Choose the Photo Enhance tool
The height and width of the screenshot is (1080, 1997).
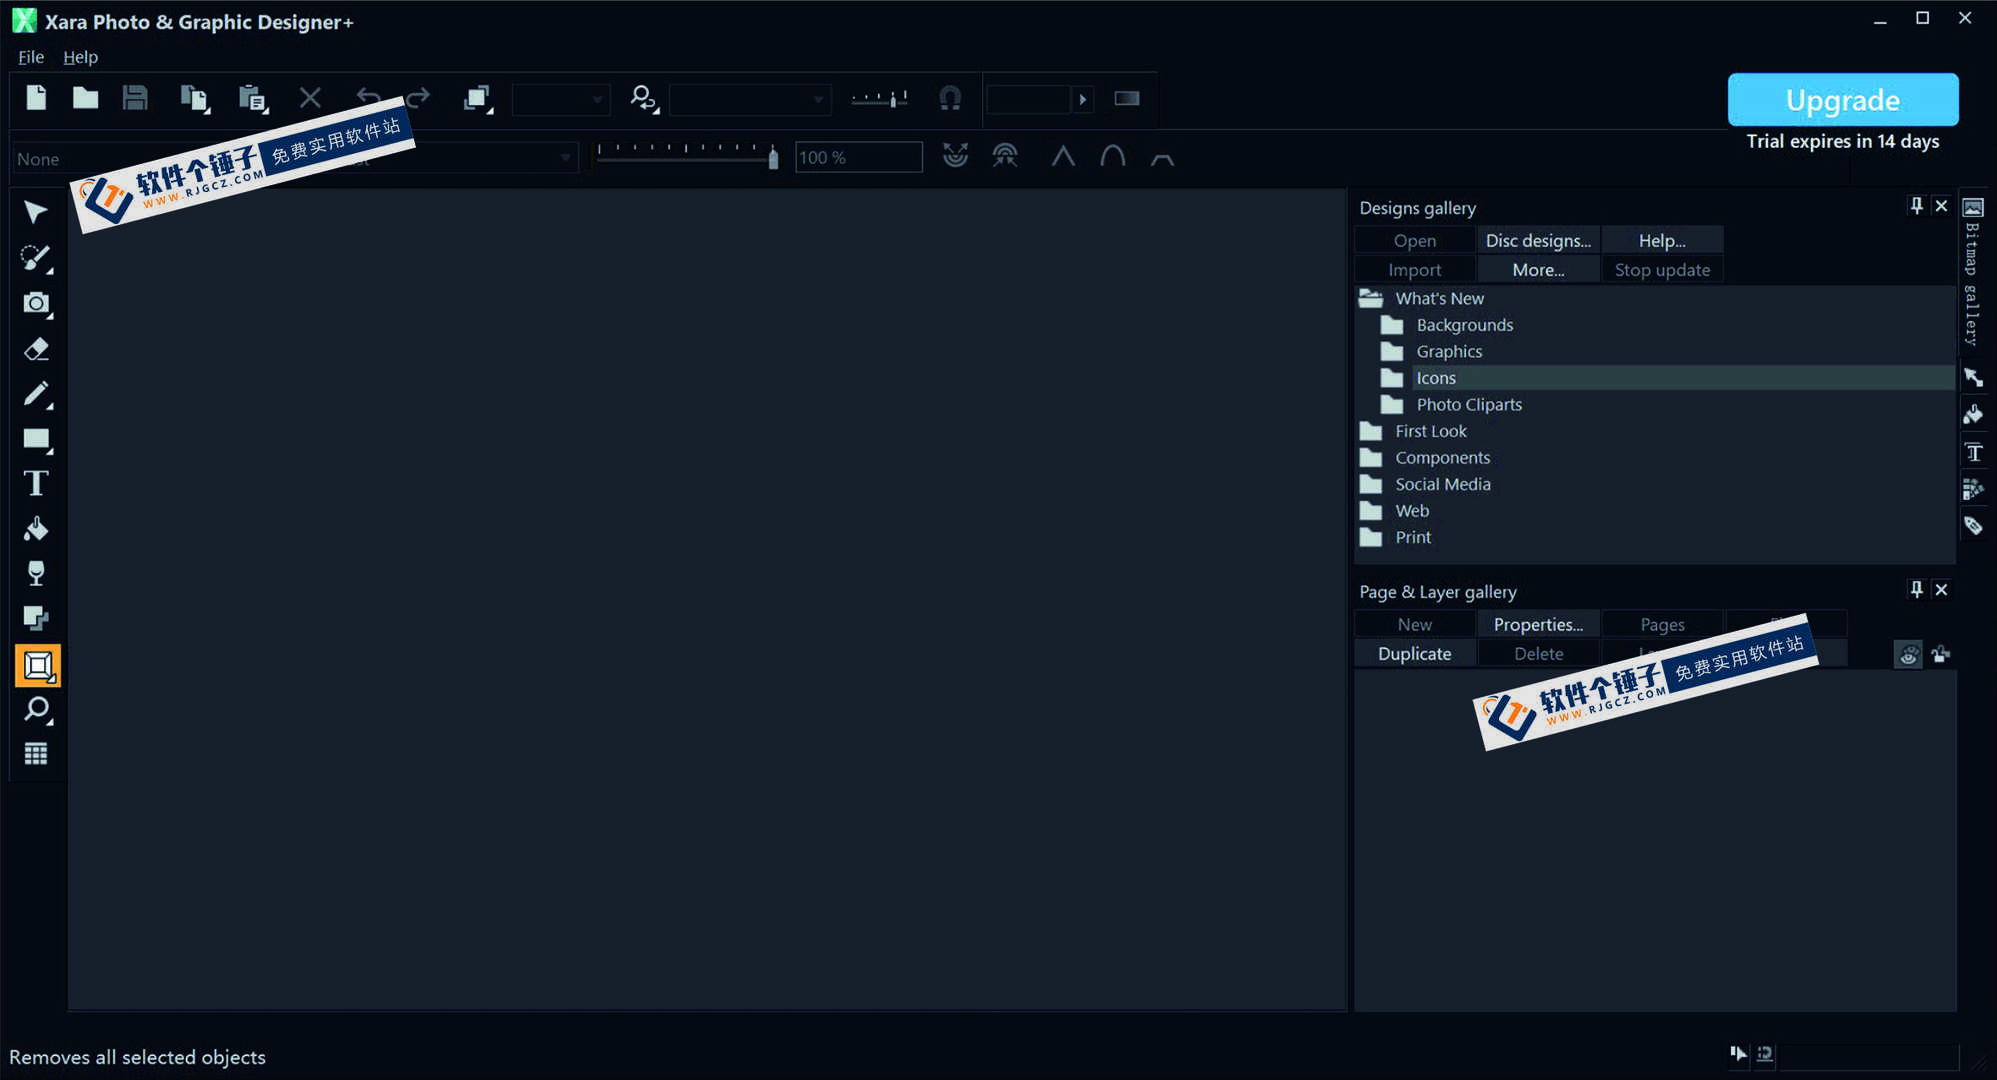coord(36,258)
